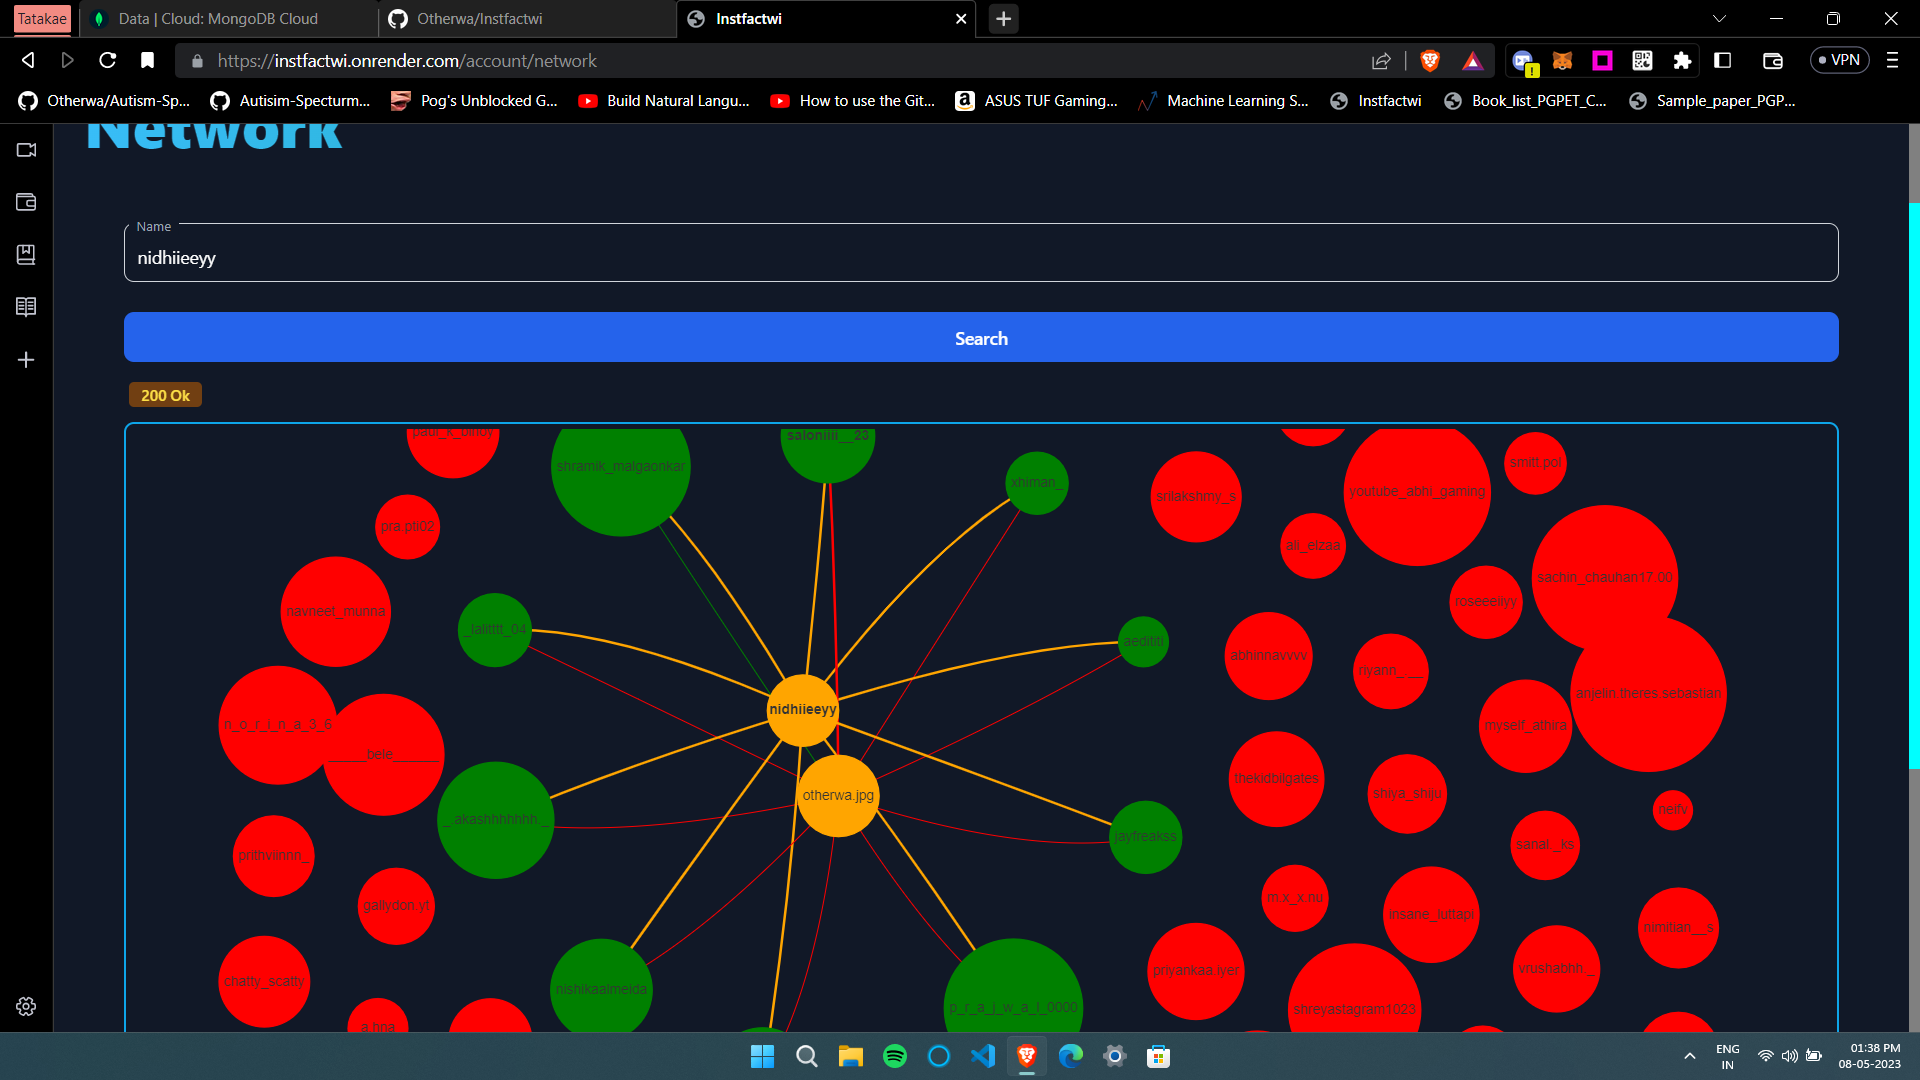1920x1080 pixels.
Task: Click the youtube_abhi_gaming red node
Action: click(1416, 492)
